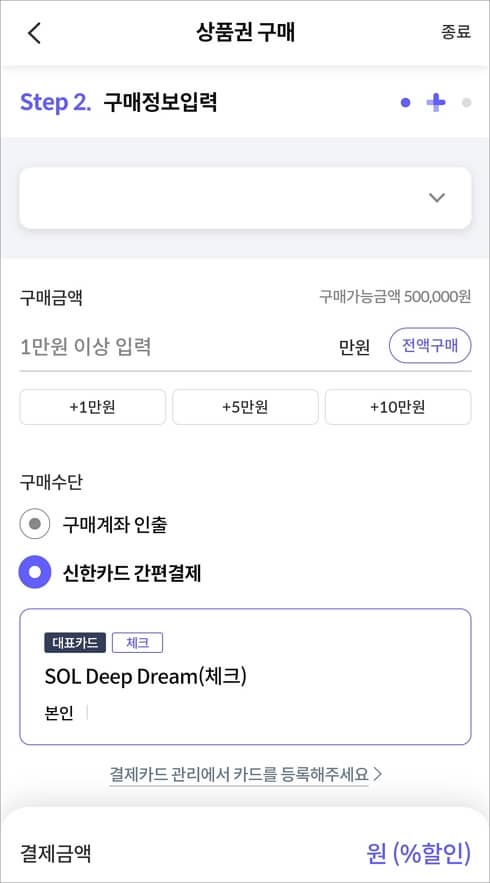Add +1만원 to purchase amount
Viewport: 490px width, 883px height.
click(93, 407)
